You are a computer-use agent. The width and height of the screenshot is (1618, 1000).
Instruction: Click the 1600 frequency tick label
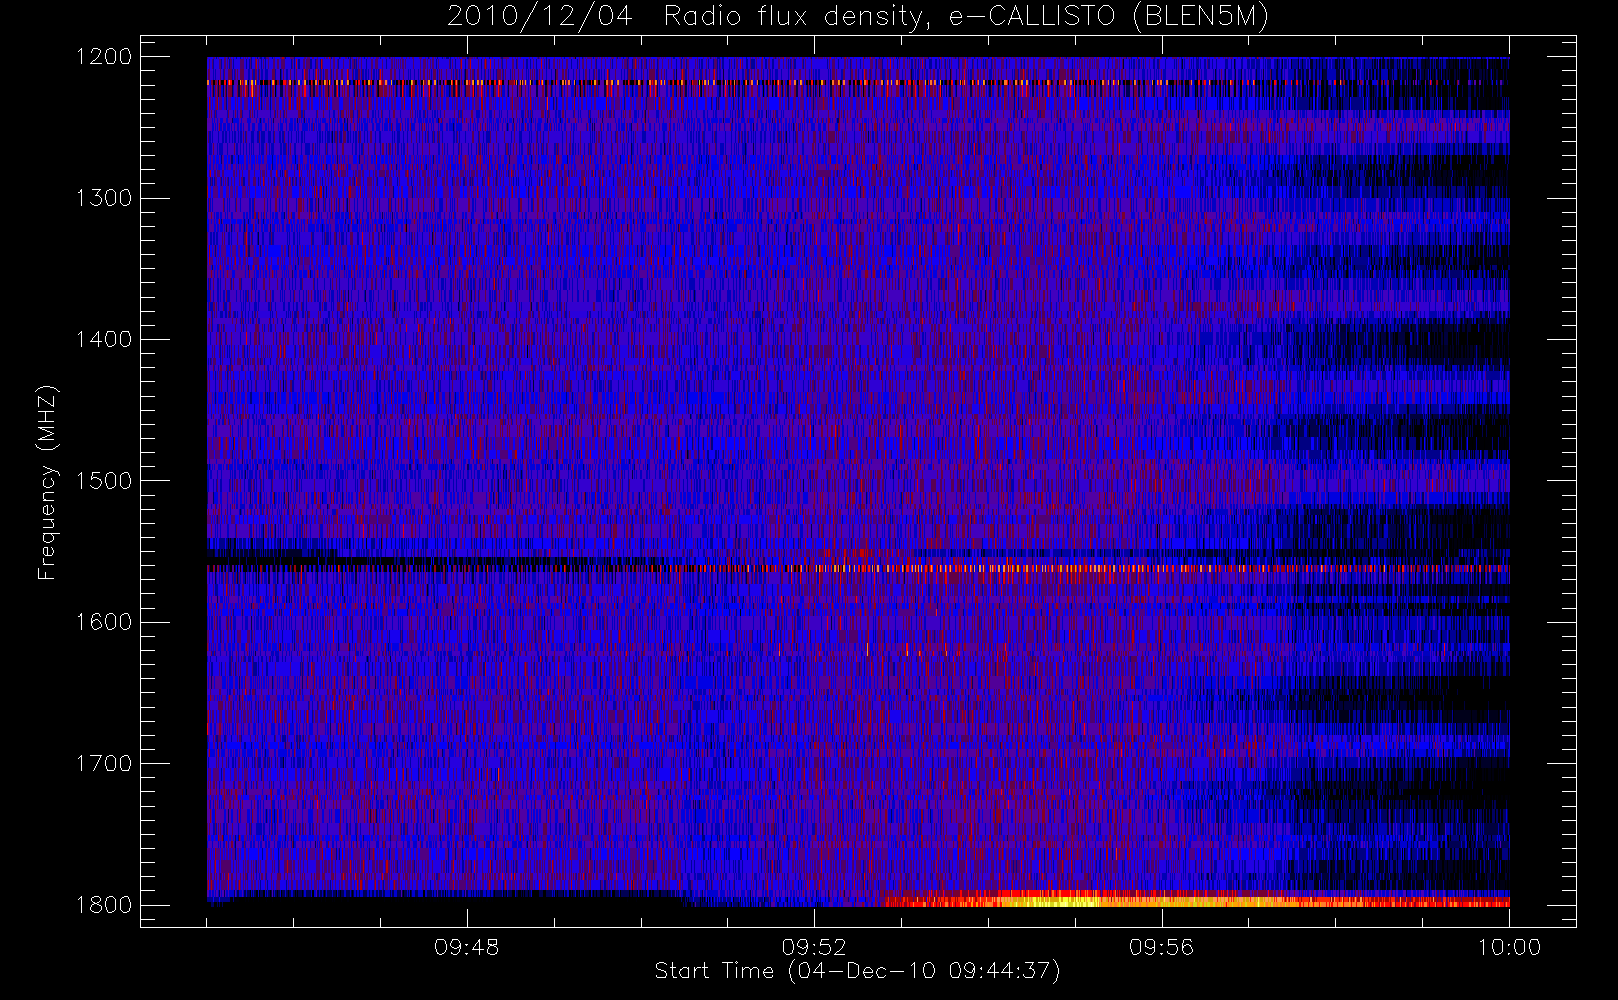point(104,622)
